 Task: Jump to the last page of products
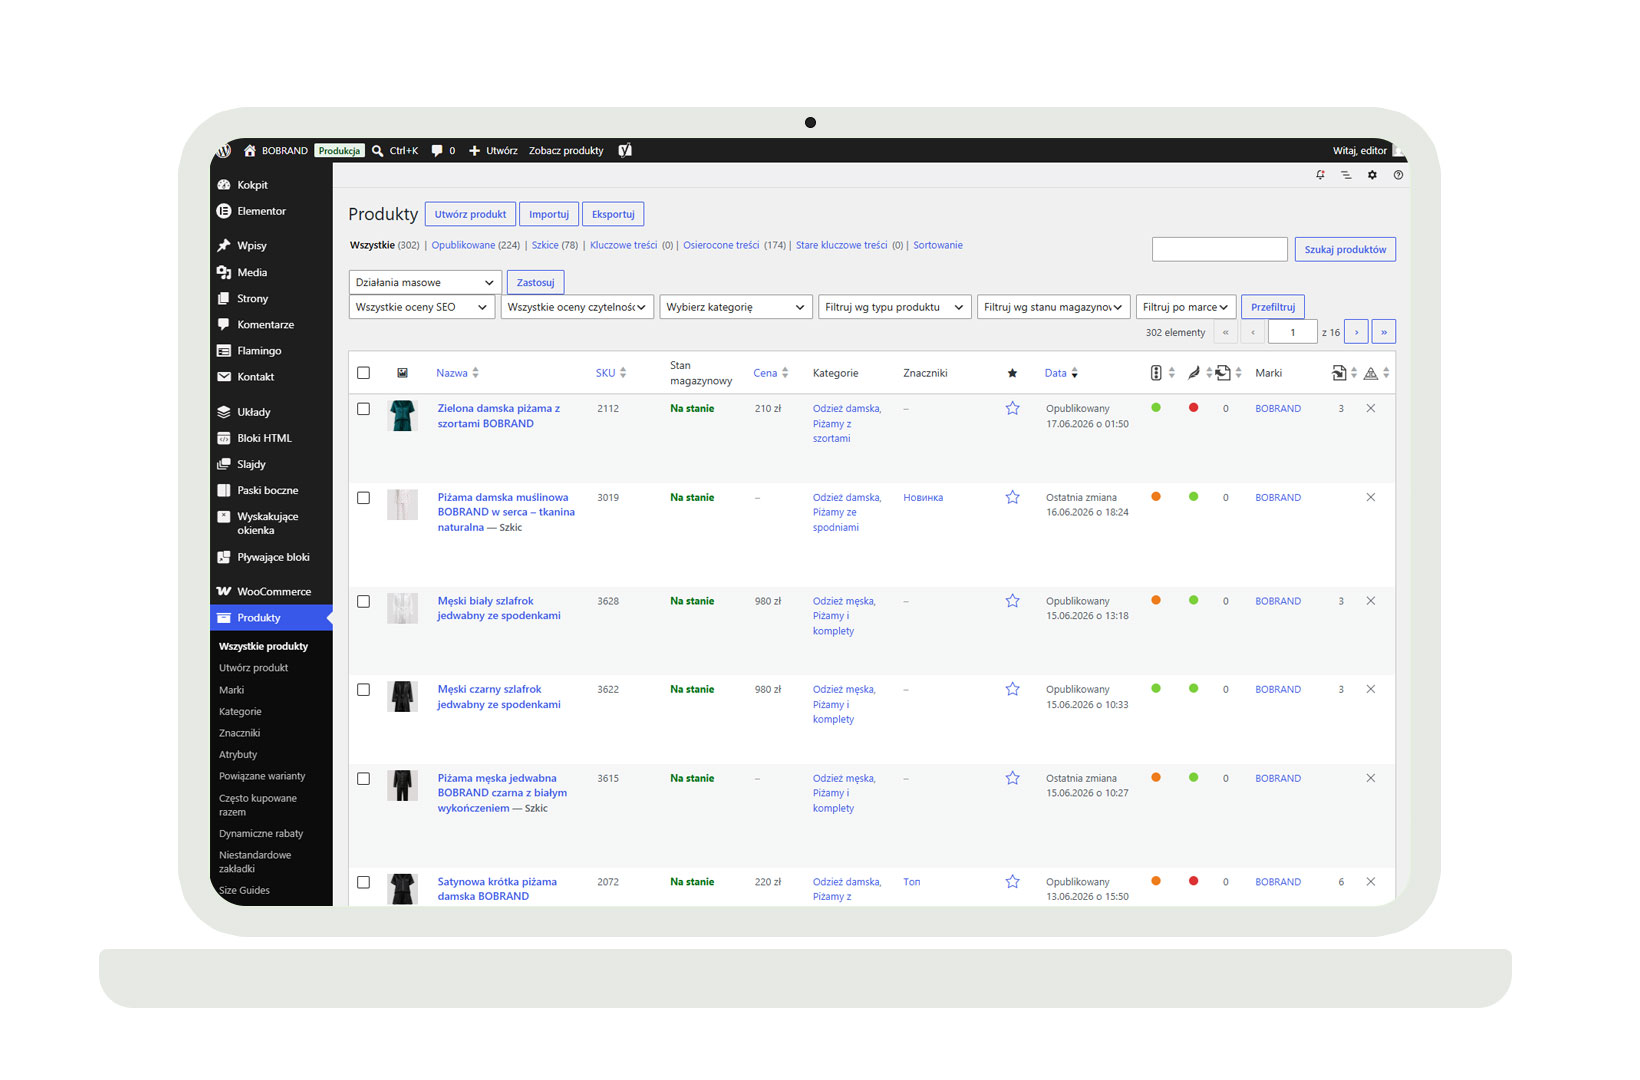[x=1384, y=332]
